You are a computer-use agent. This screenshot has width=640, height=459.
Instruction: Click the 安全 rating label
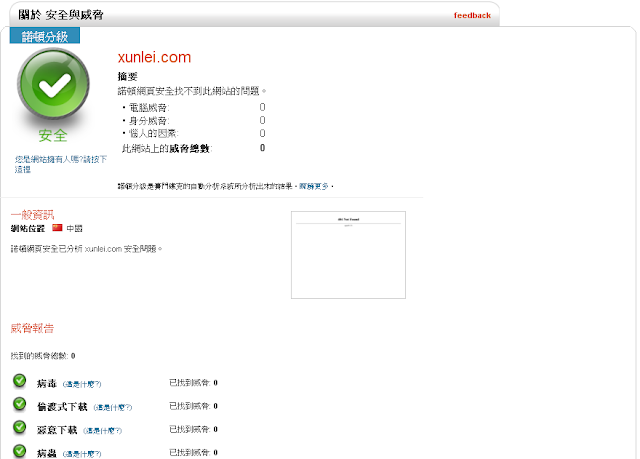pyautogui.click(x=53, y=135)
